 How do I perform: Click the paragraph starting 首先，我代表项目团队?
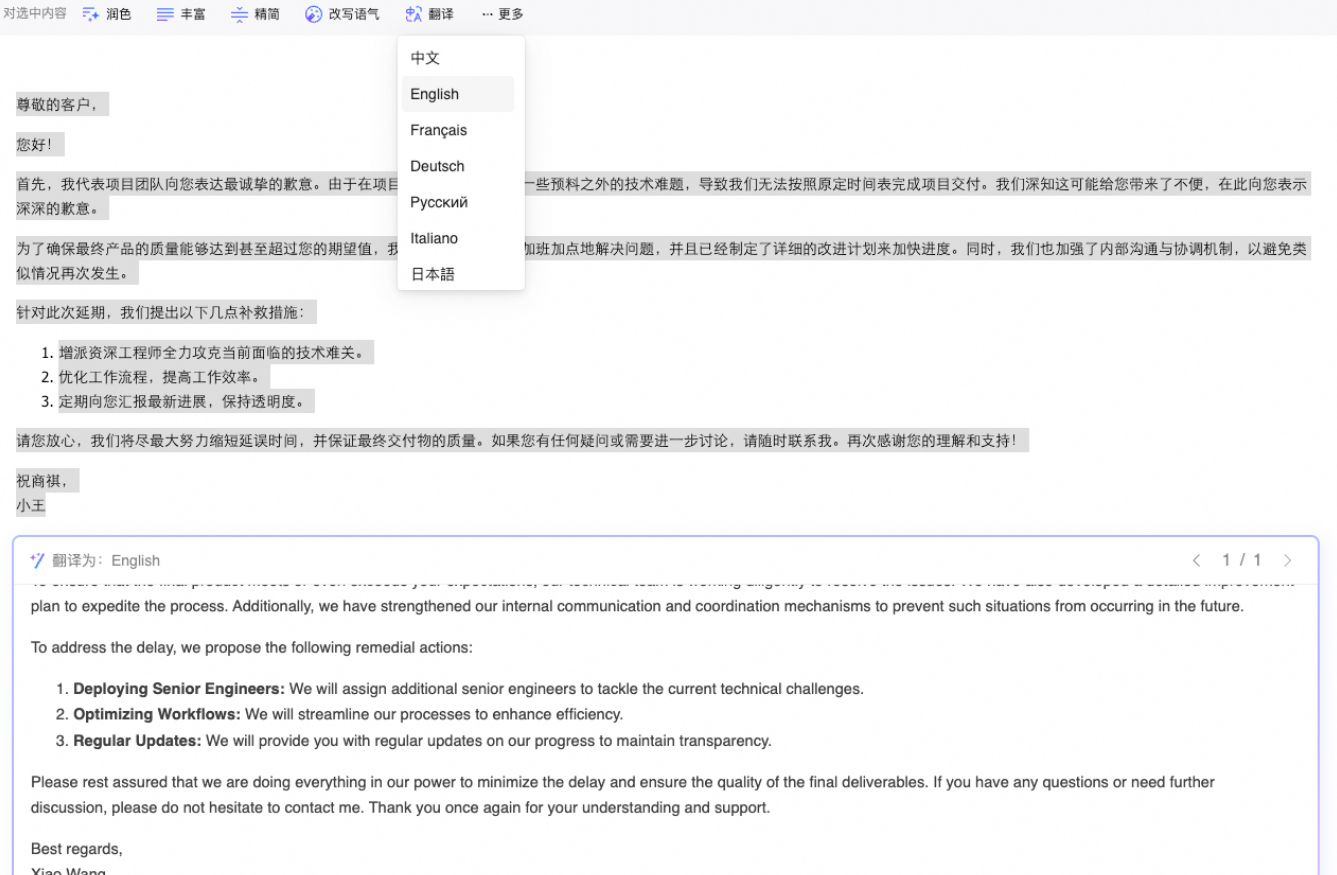tap(662, 197)
